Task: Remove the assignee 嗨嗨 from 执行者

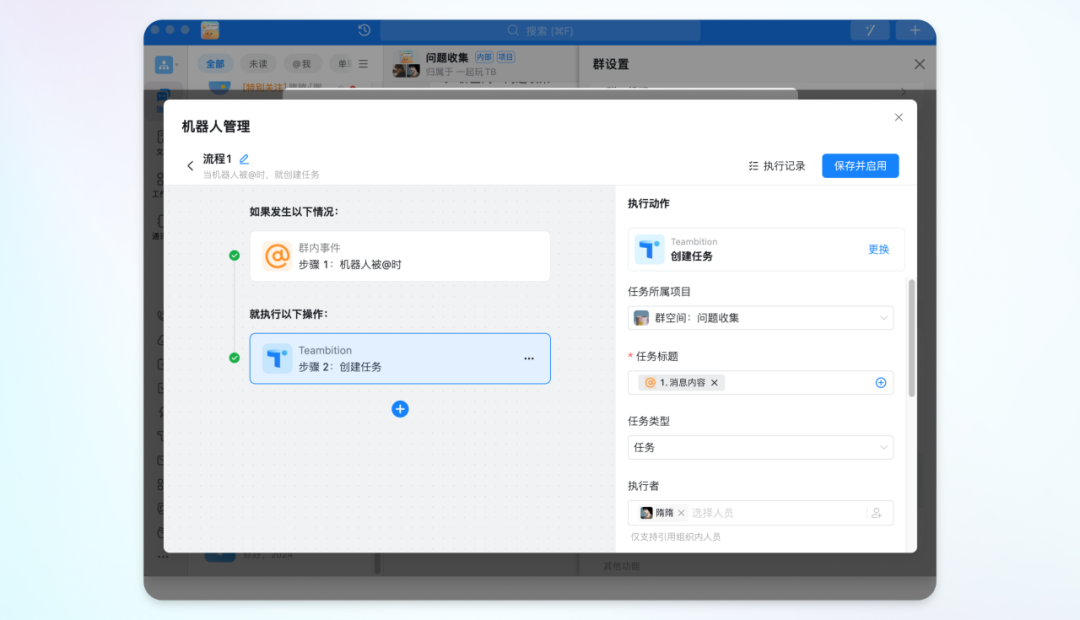Action: pyautogui.click(x=681, y=513)
